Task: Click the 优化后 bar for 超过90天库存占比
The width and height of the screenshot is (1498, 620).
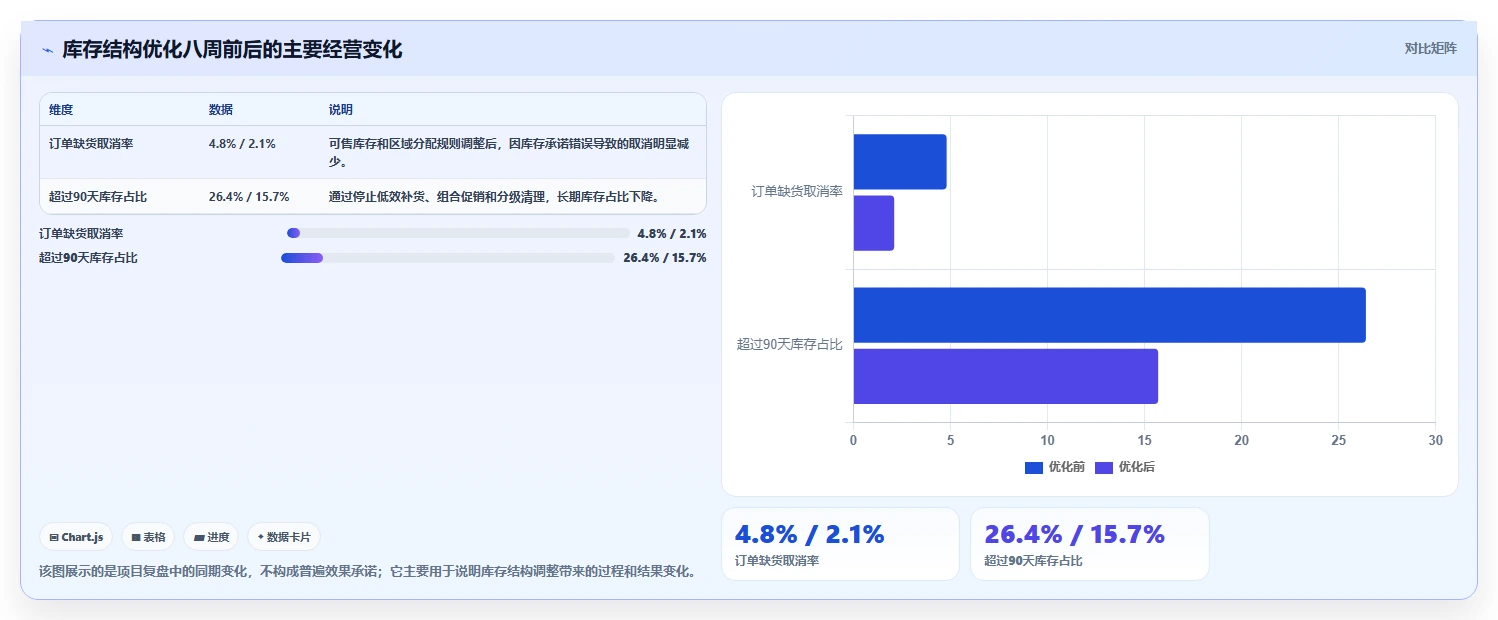Action: pos(1006,376)
